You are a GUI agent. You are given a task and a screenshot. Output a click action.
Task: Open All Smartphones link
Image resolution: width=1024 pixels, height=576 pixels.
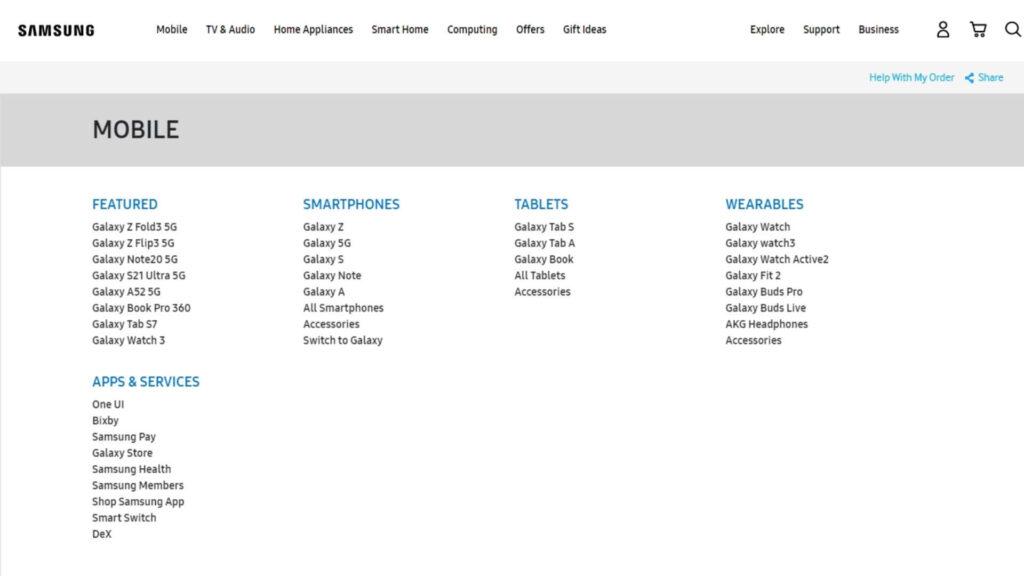pos(343,308)
